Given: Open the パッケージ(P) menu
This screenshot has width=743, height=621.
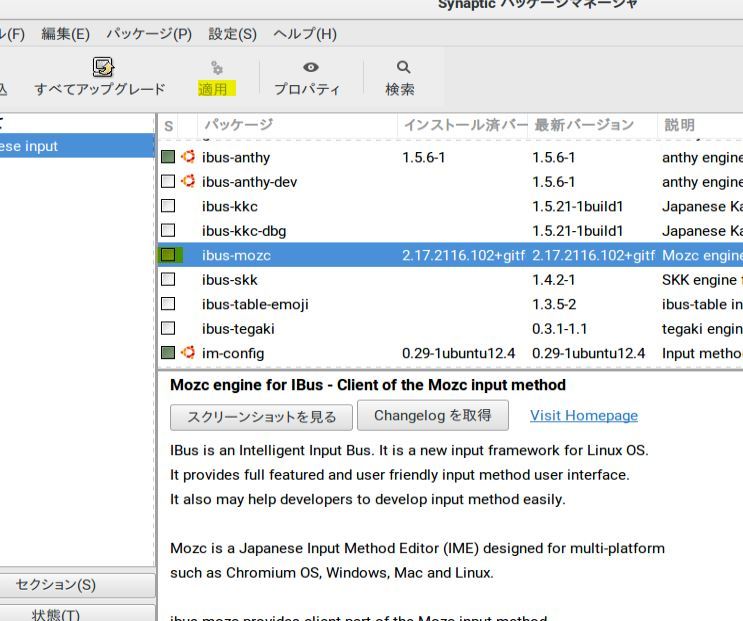Looking at the screenshot, I should [x=149, y=34].
